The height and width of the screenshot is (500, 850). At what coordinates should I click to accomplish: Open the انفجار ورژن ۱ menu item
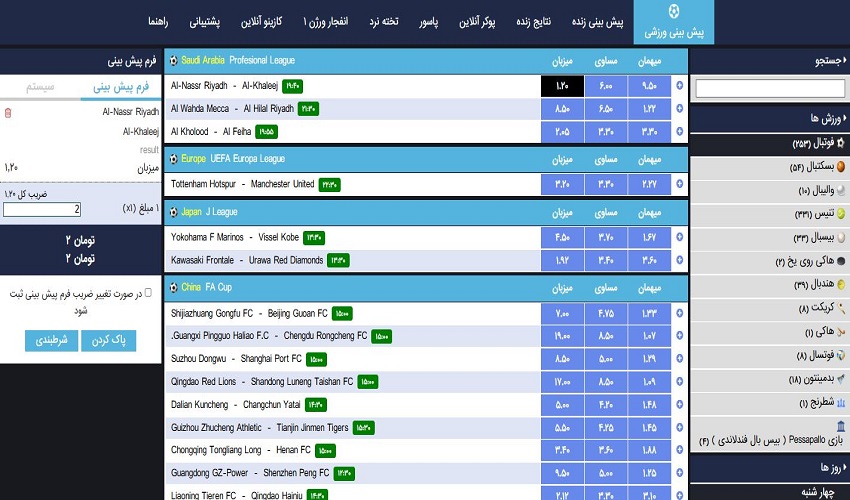coord(326,22)
